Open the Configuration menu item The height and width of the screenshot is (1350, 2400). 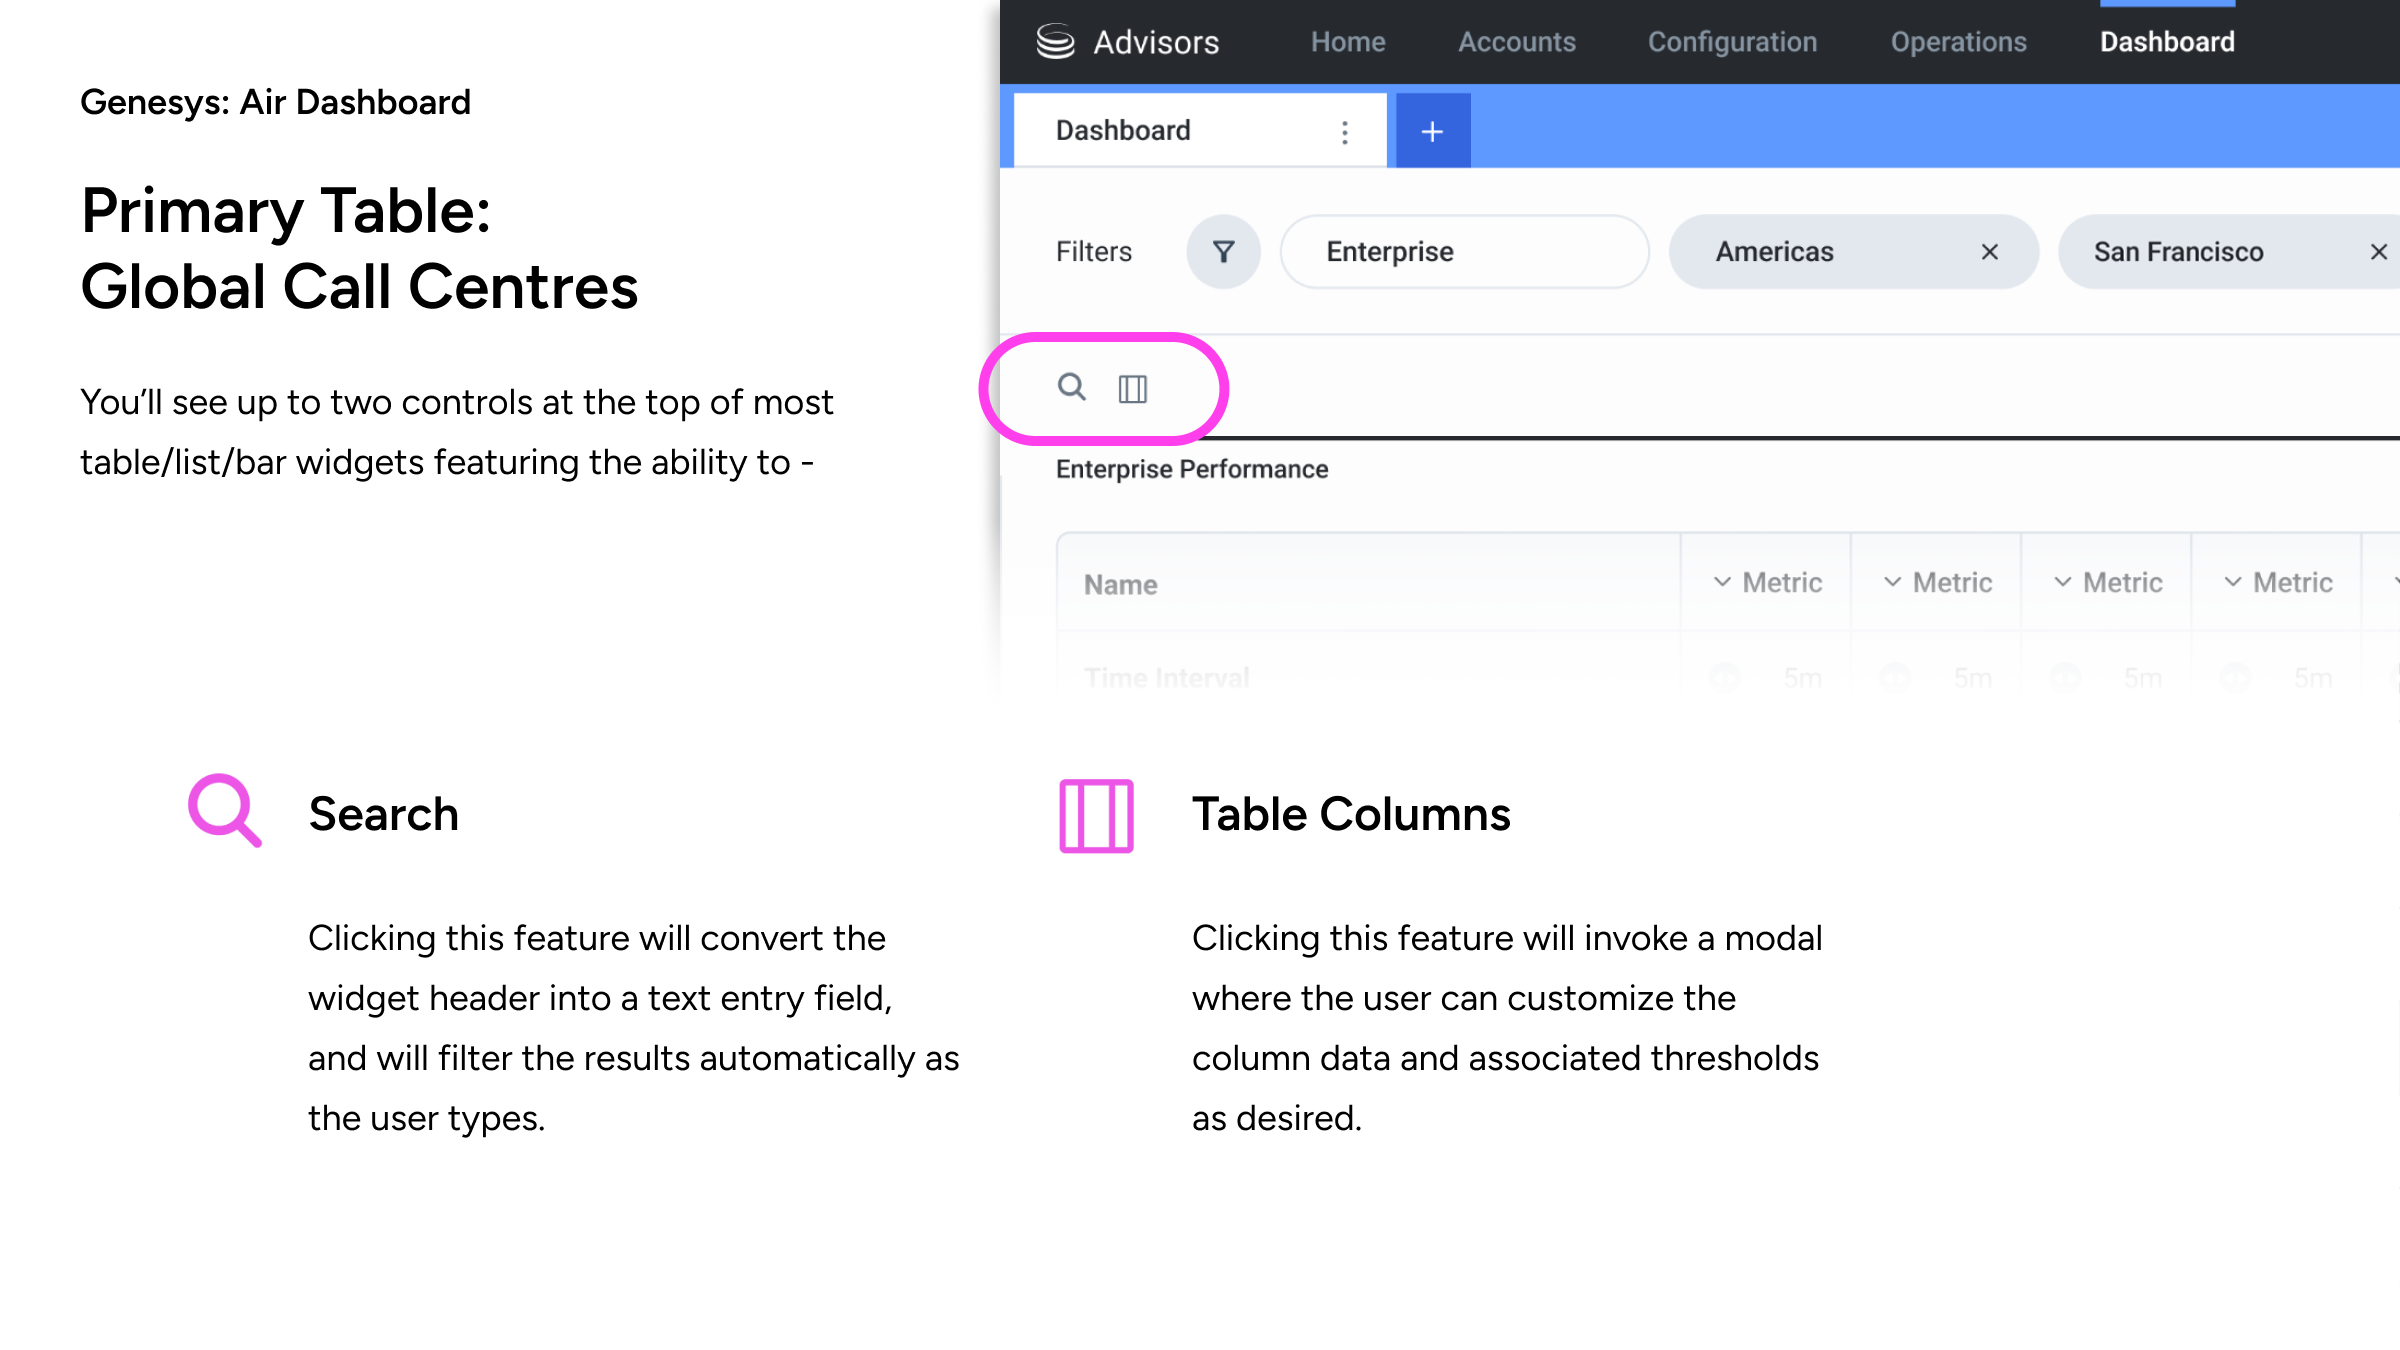1732,42
